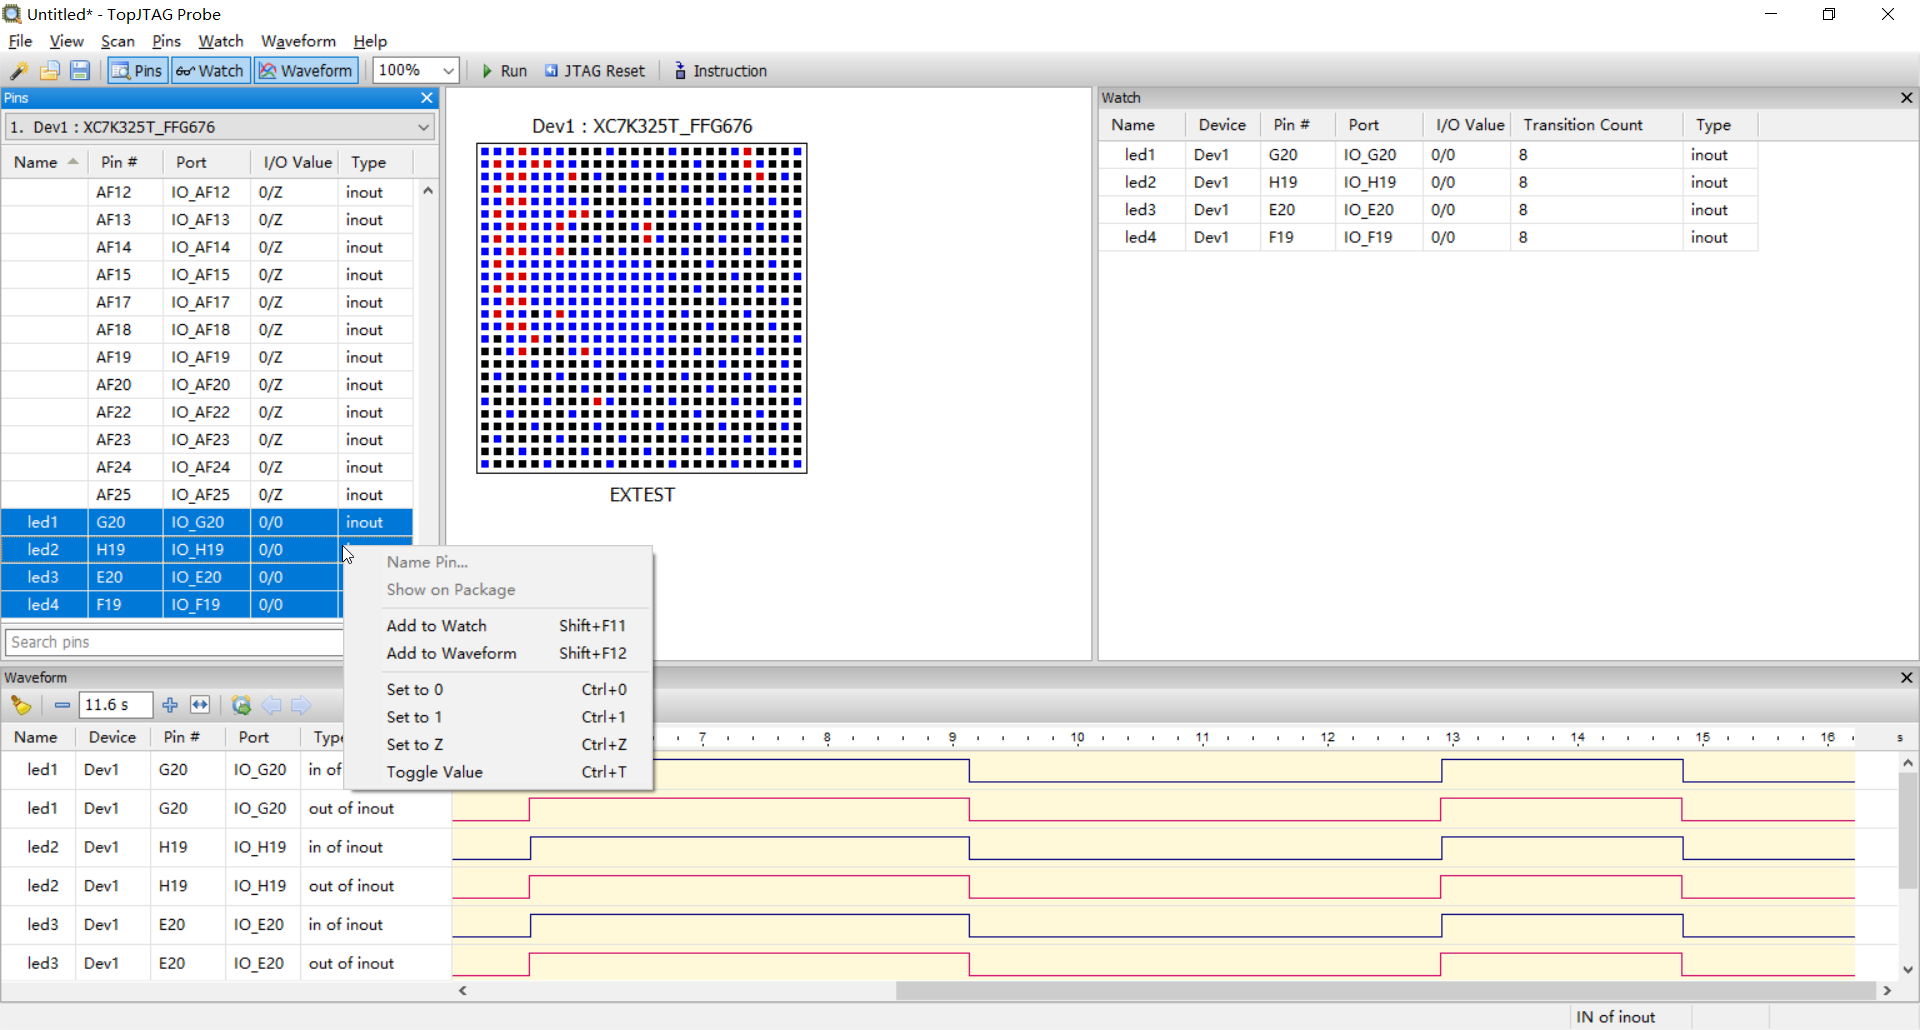Select the led2 row in the Watch table
The image size is (1920, 1030).
tap(1428, 182)
